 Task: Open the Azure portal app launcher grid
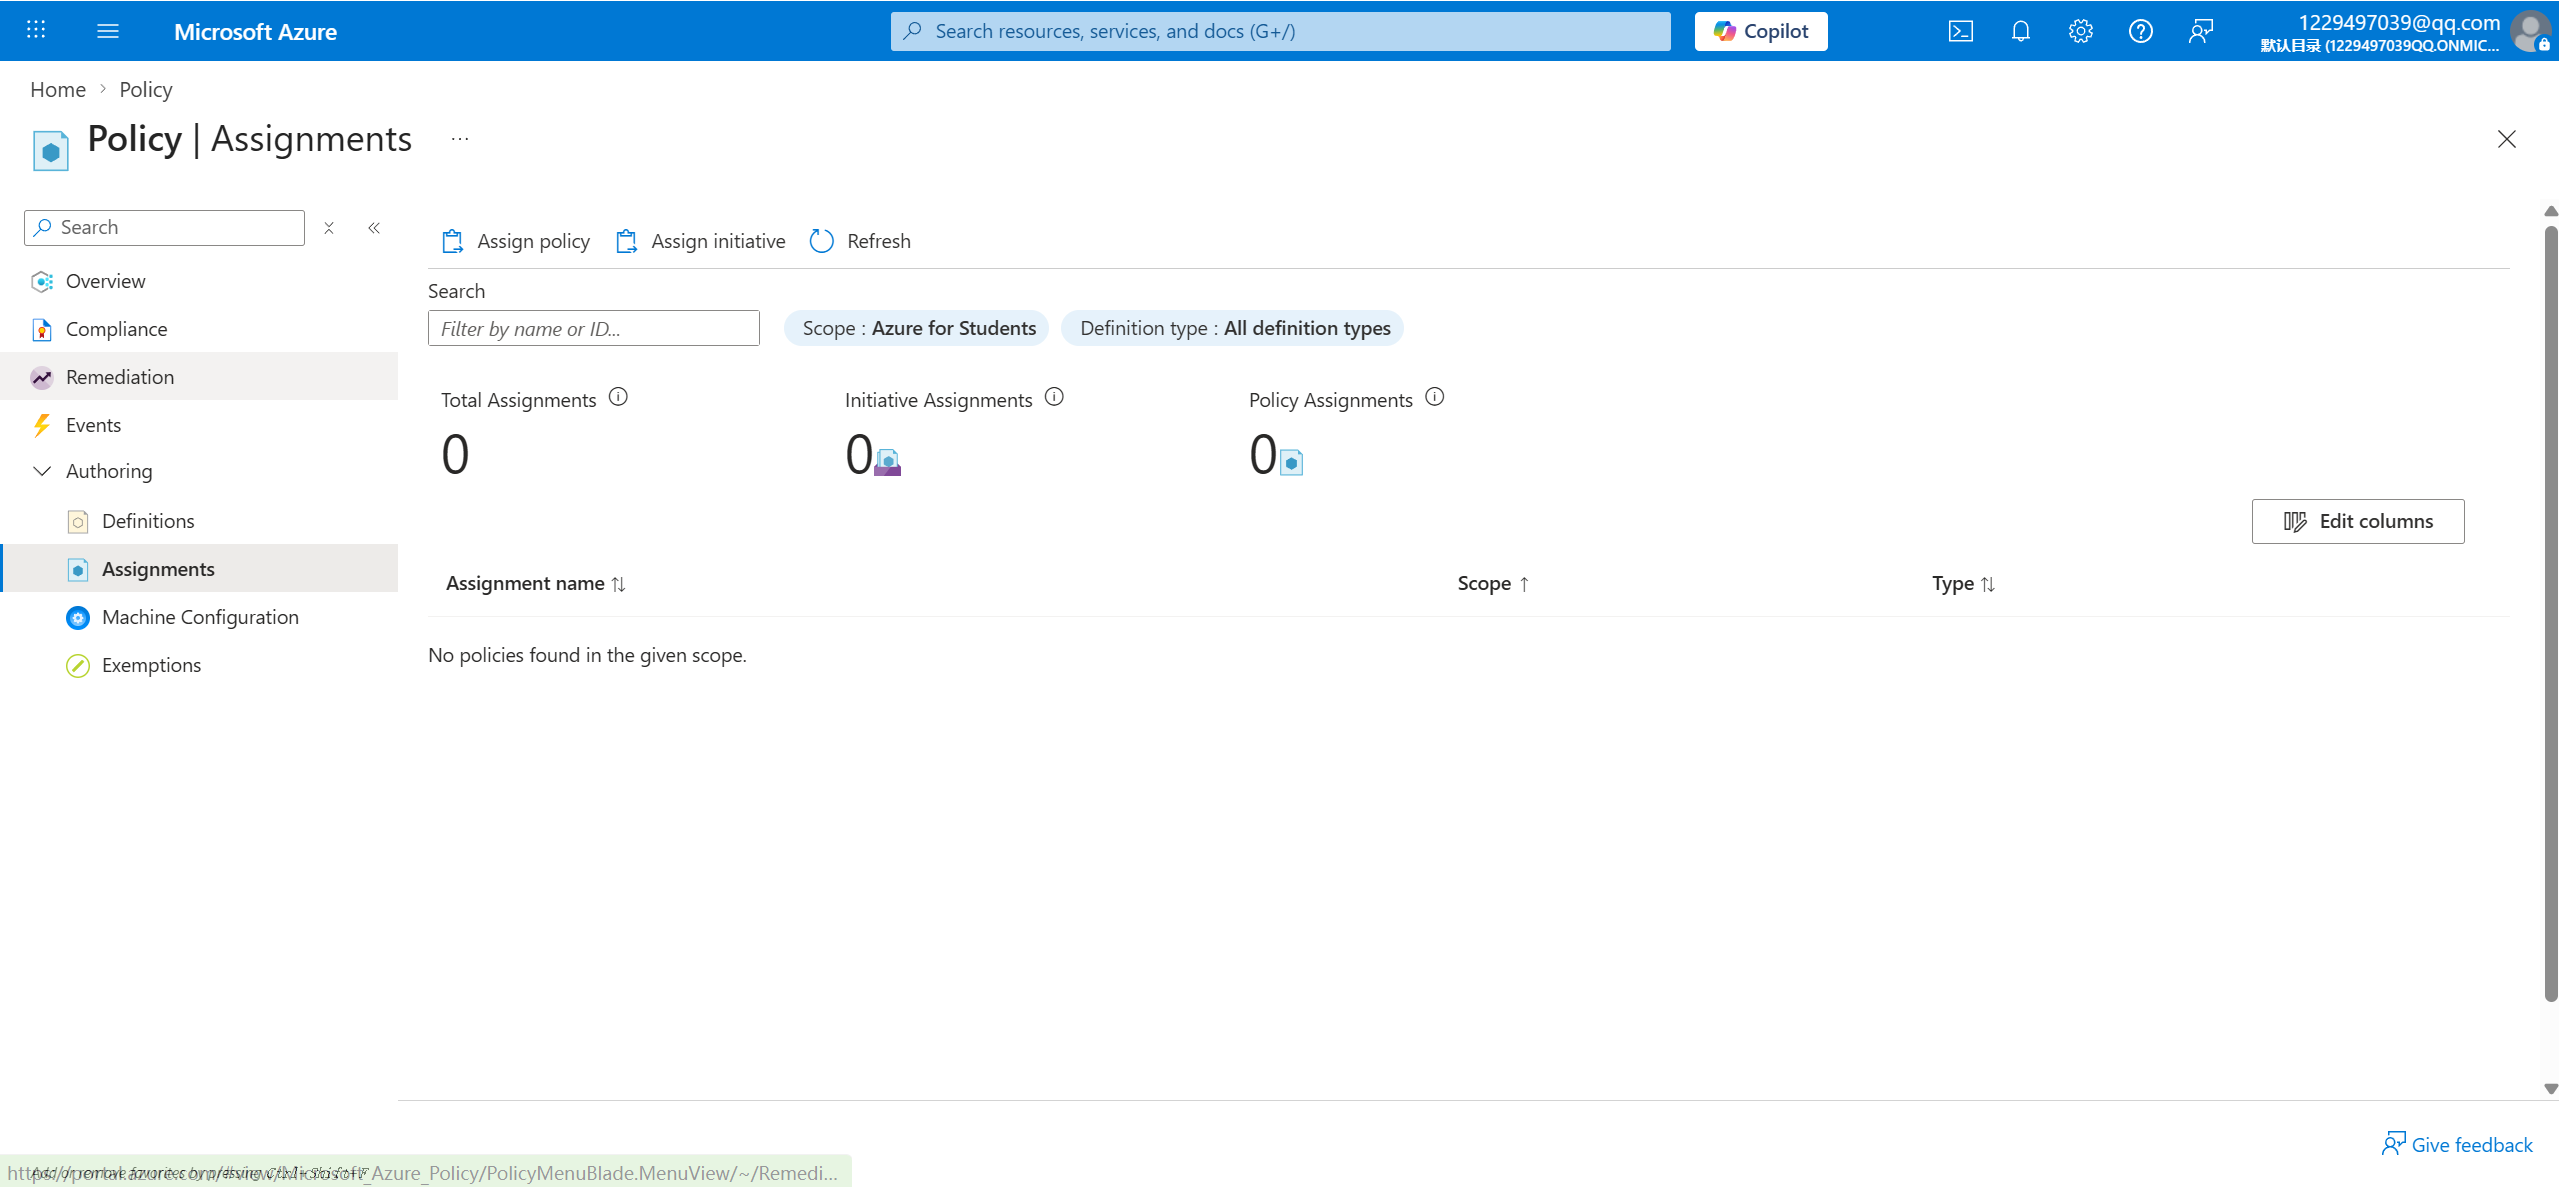(36, 30)
